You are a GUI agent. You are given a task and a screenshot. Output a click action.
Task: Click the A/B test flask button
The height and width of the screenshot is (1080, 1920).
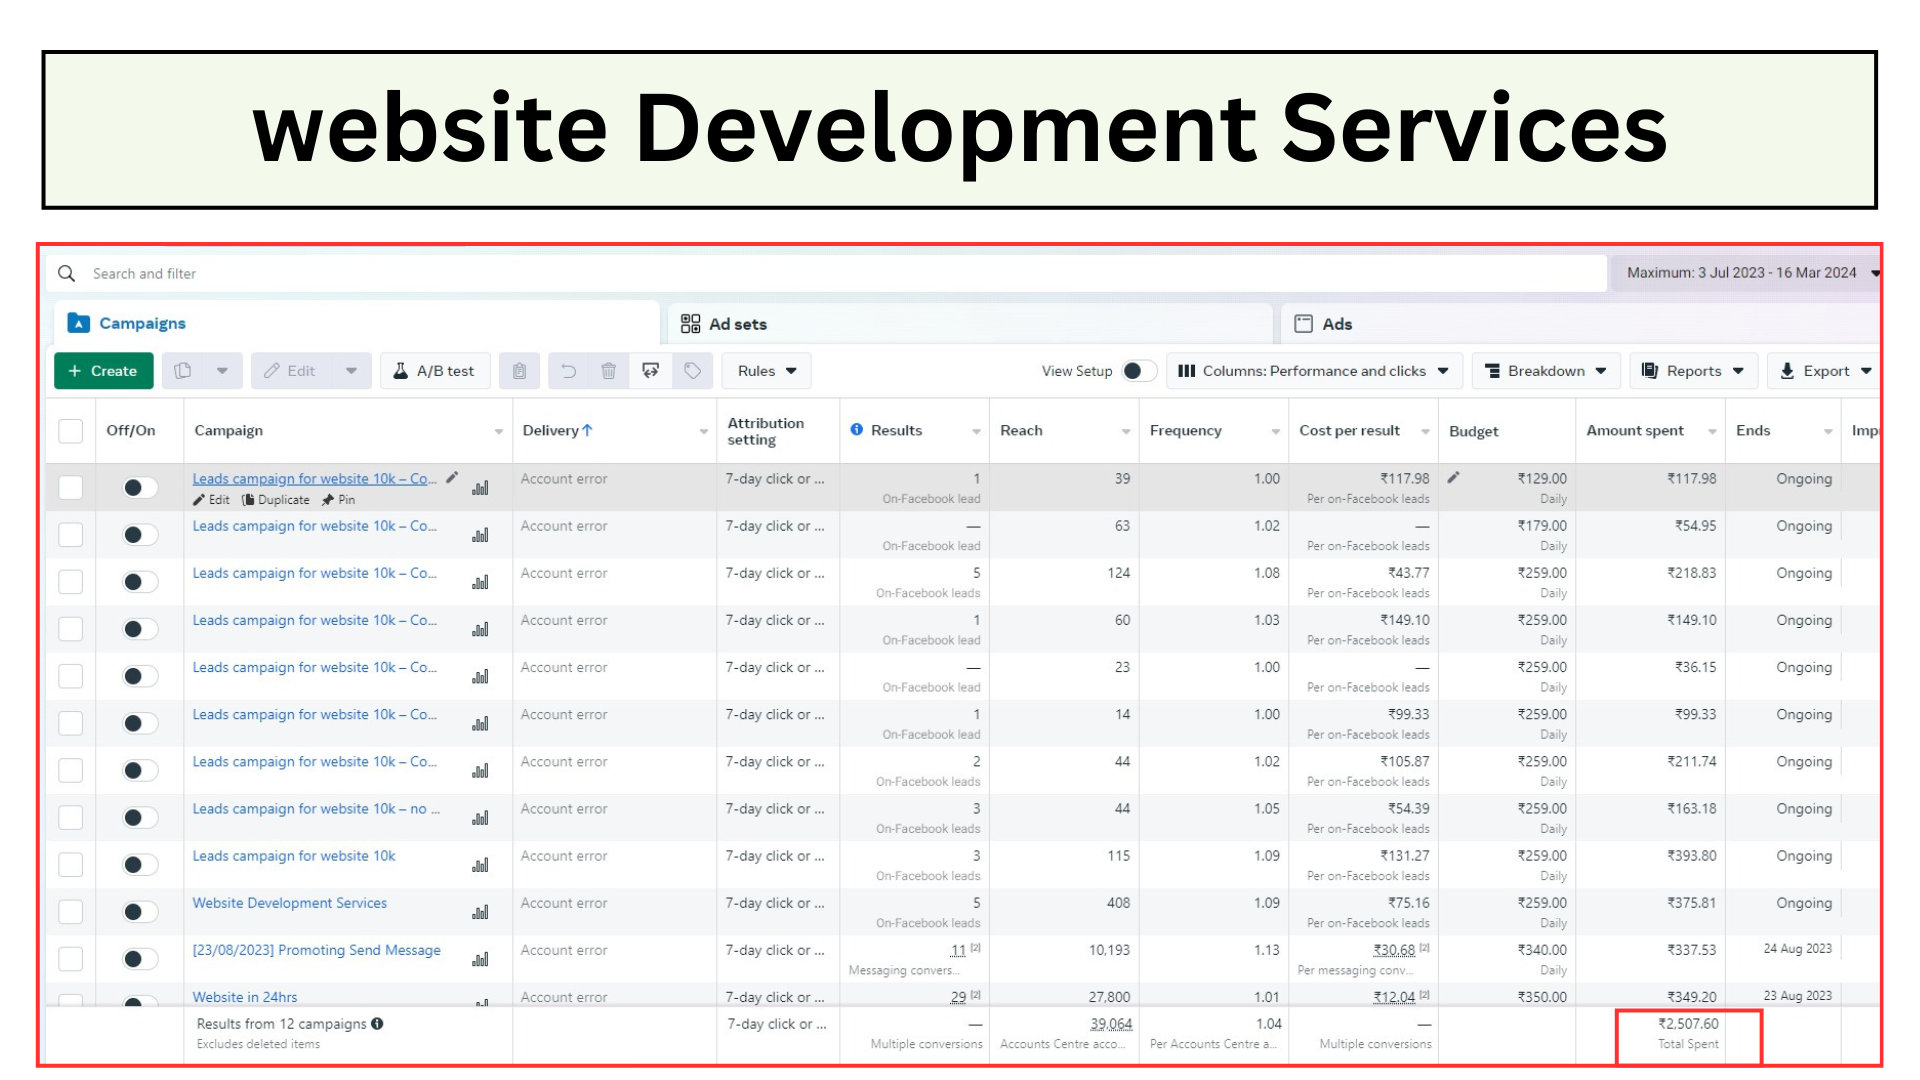point(434,371)
